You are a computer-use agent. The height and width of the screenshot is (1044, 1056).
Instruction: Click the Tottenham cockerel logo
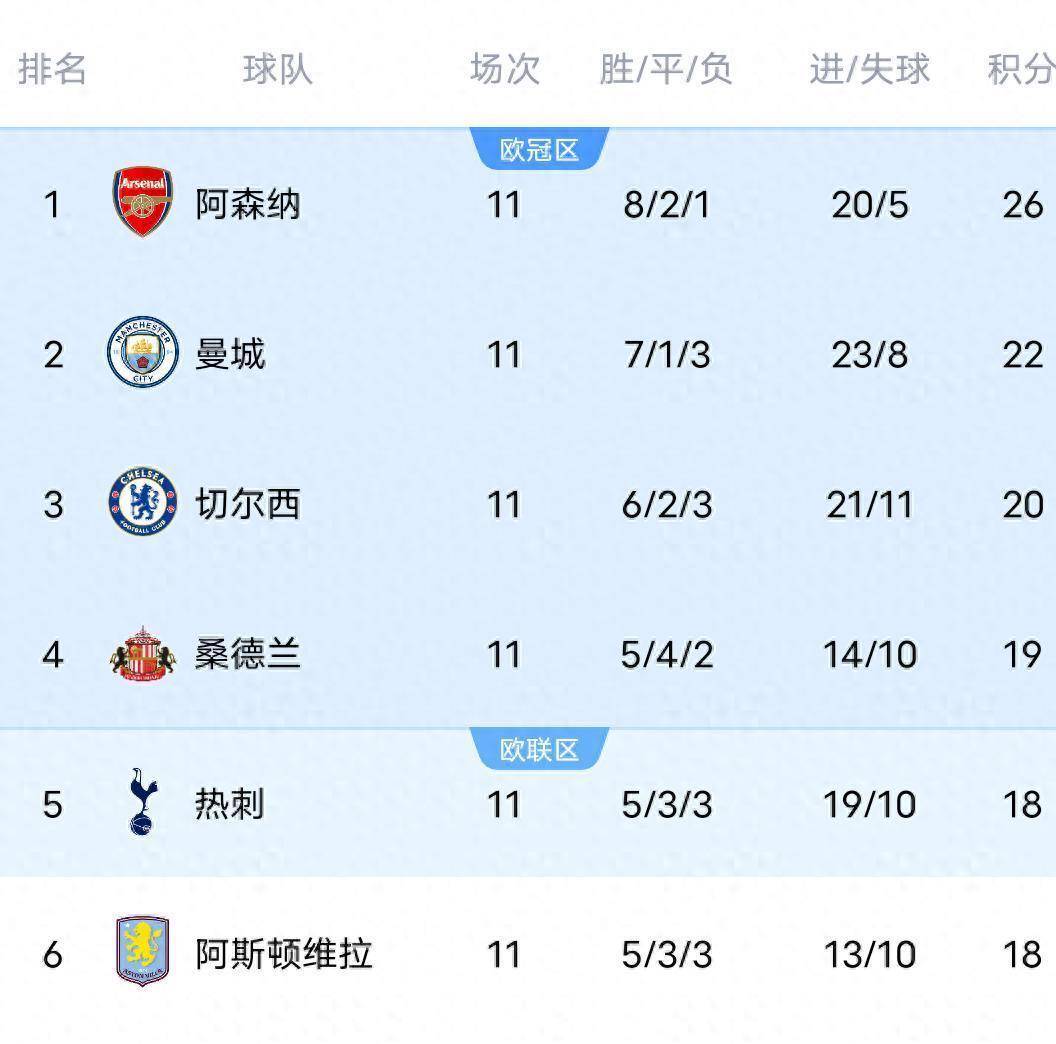[x=143, y=802]
